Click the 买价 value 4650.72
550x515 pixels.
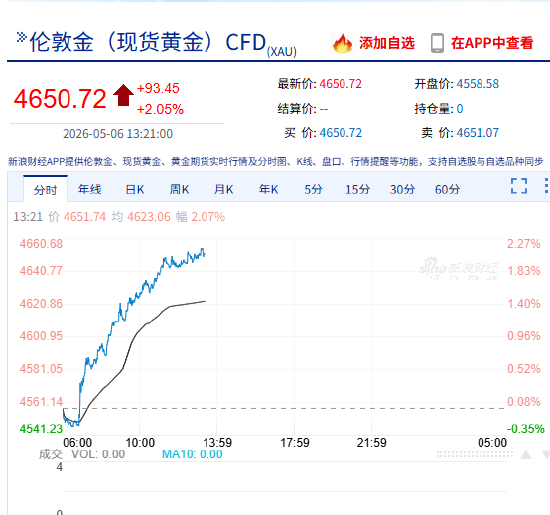[340, 133]
